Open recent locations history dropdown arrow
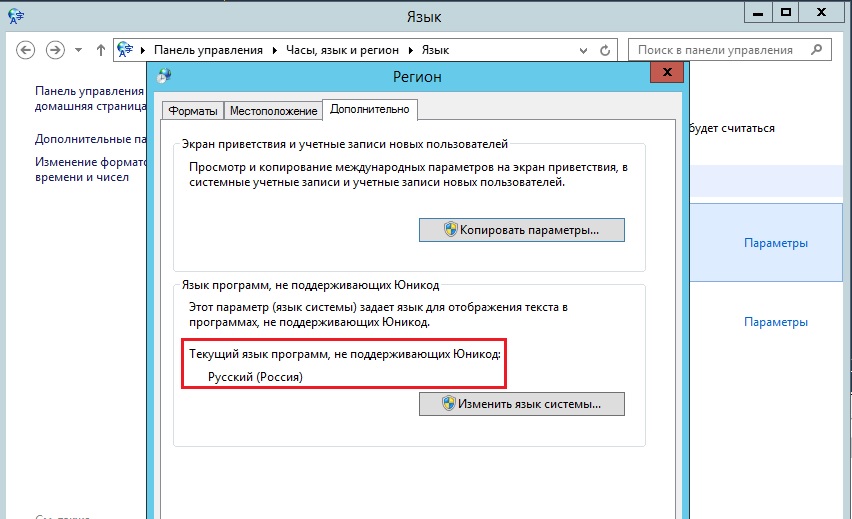The width and height of the screenshot is (852, 519). coord(78,50)
